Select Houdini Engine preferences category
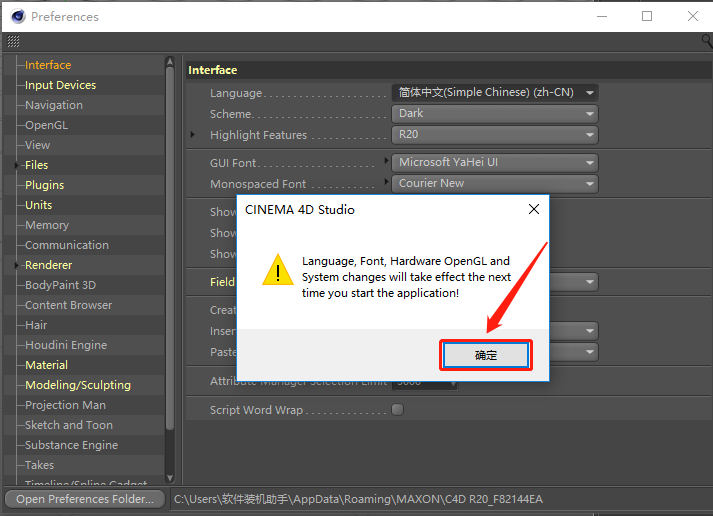713x516 pixels. (x=66, y=345)
